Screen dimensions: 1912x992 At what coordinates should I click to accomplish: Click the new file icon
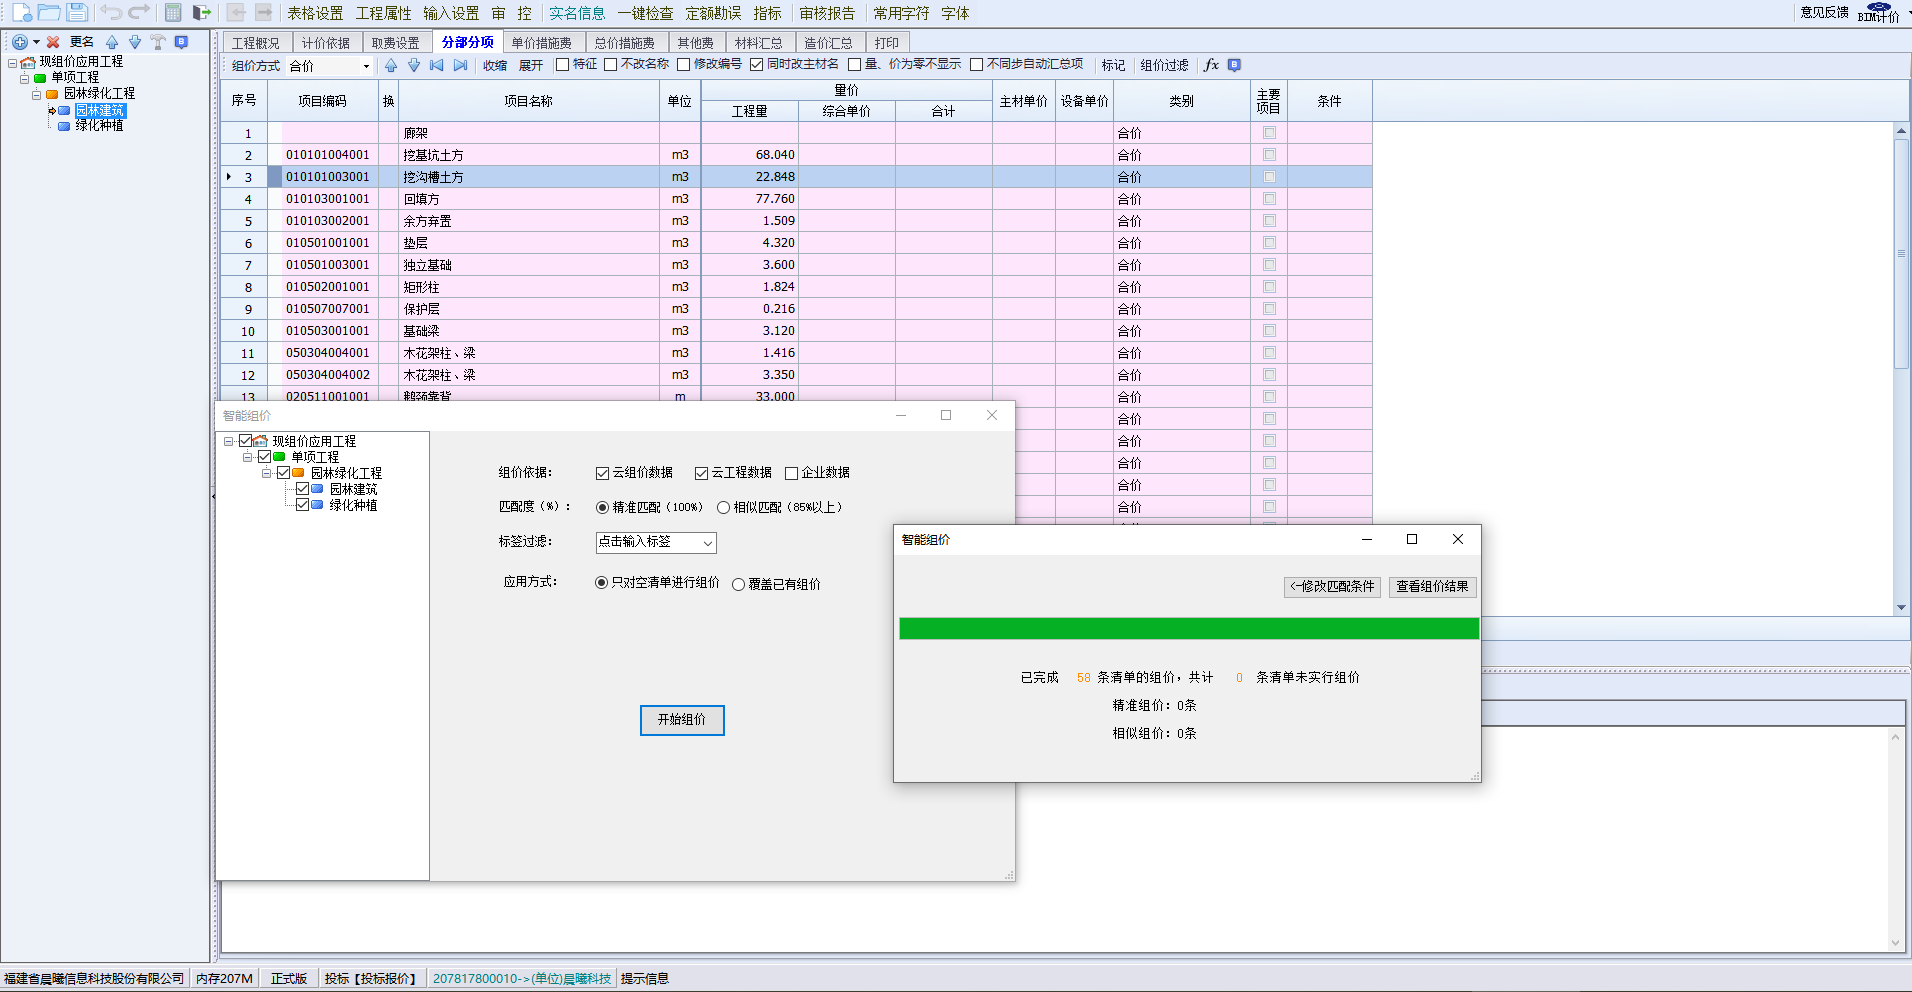(x=21, y=12)
